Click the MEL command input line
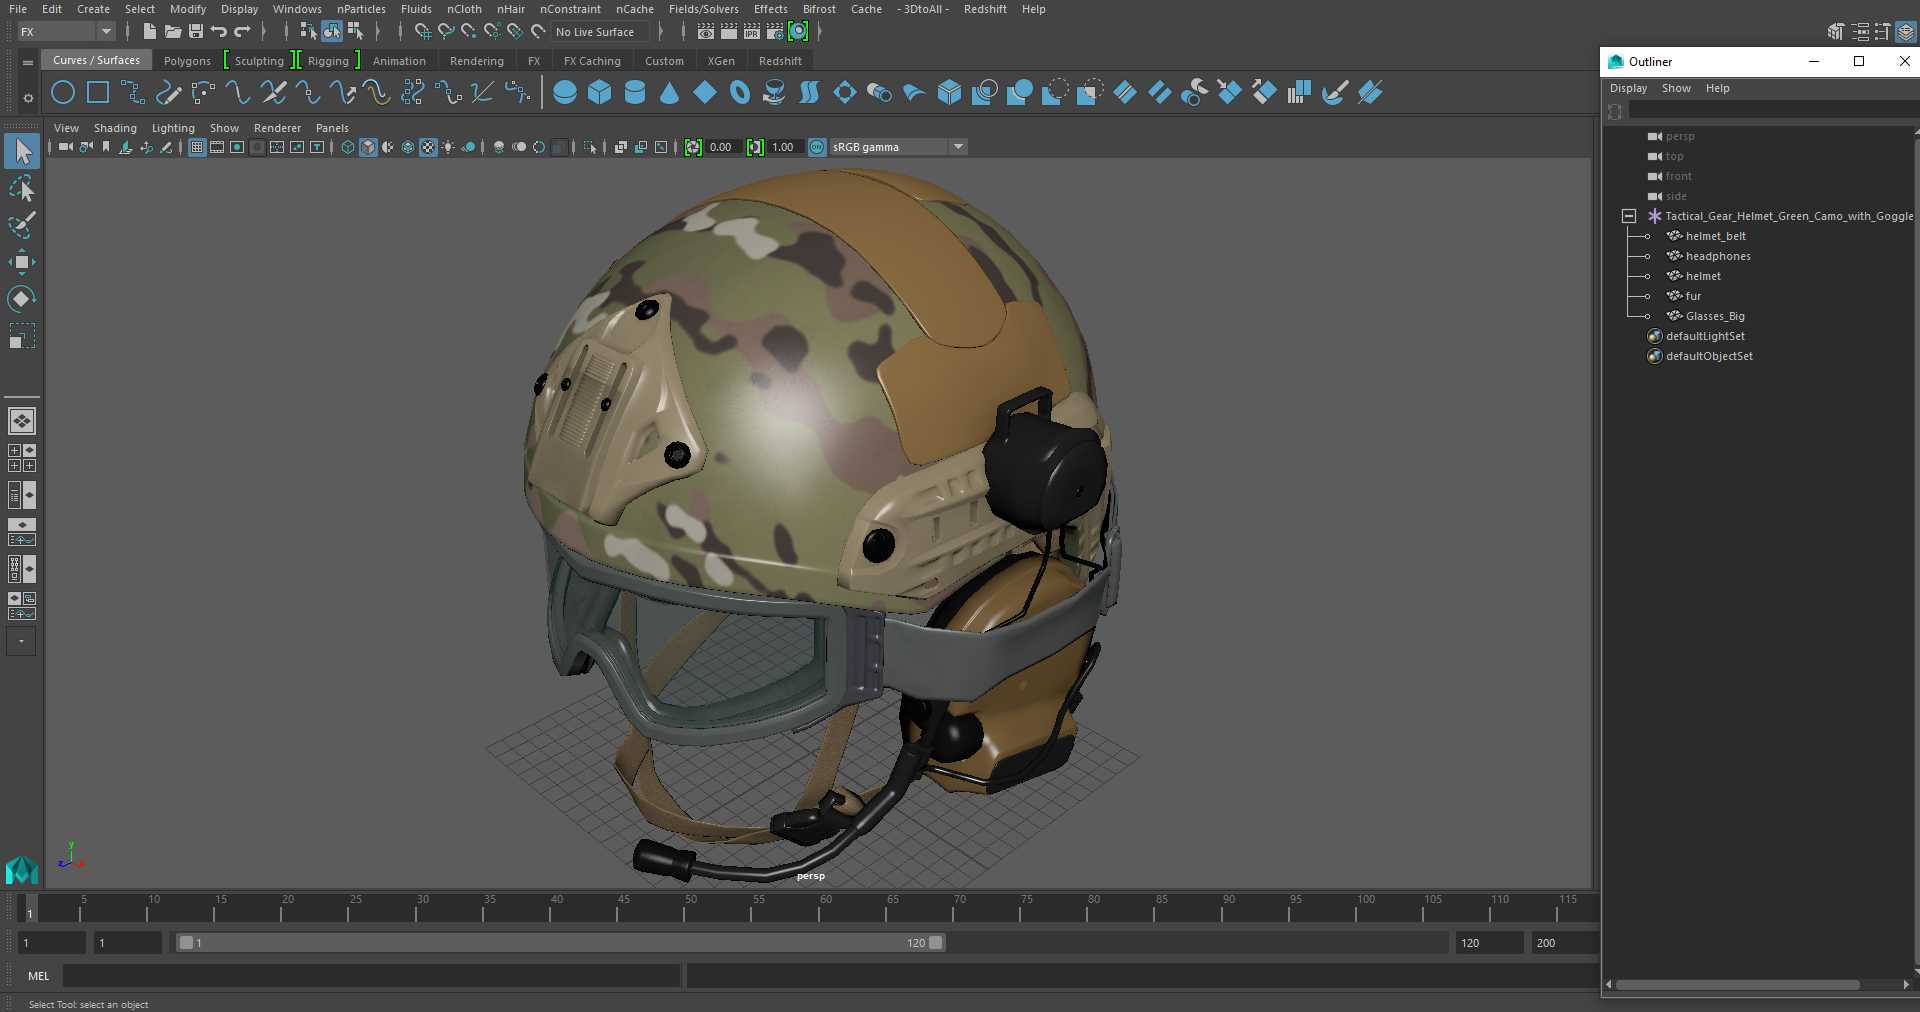 point(372,976)
